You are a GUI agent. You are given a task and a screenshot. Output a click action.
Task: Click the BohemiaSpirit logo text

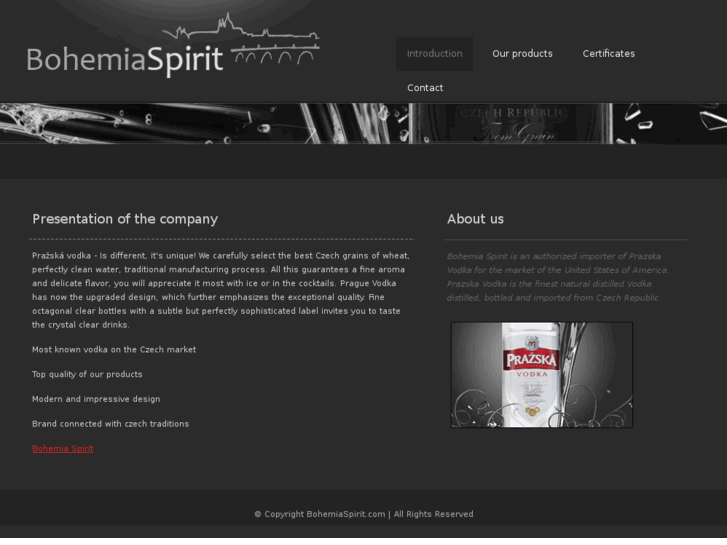(x=125, y=59)
